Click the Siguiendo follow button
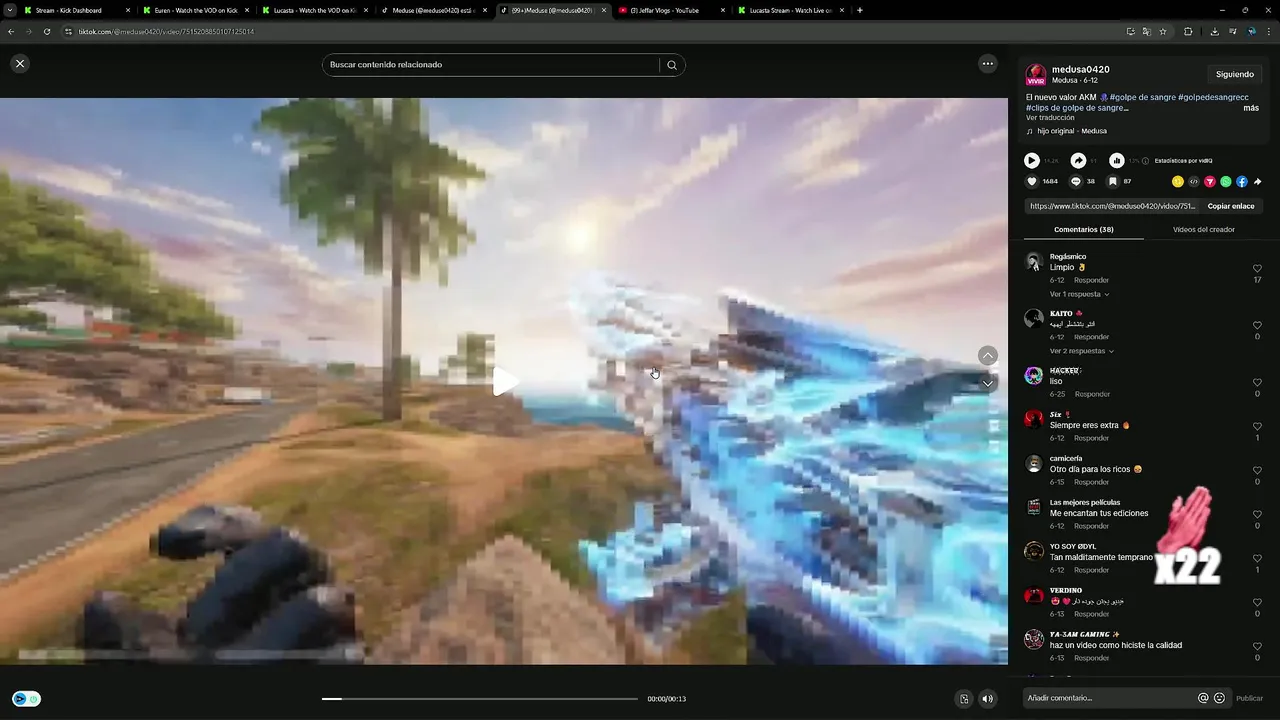The height and width of the screenshot is (720, 1280). pos(1235,74)
